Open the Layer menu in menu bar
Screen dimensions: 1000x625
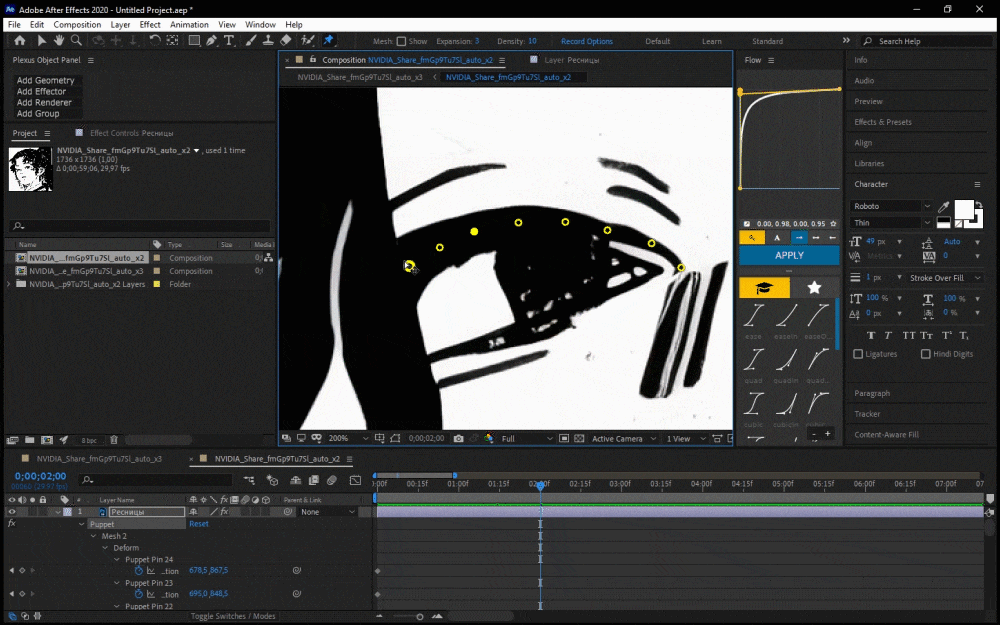pyautogui.click(x=120, y=25)
